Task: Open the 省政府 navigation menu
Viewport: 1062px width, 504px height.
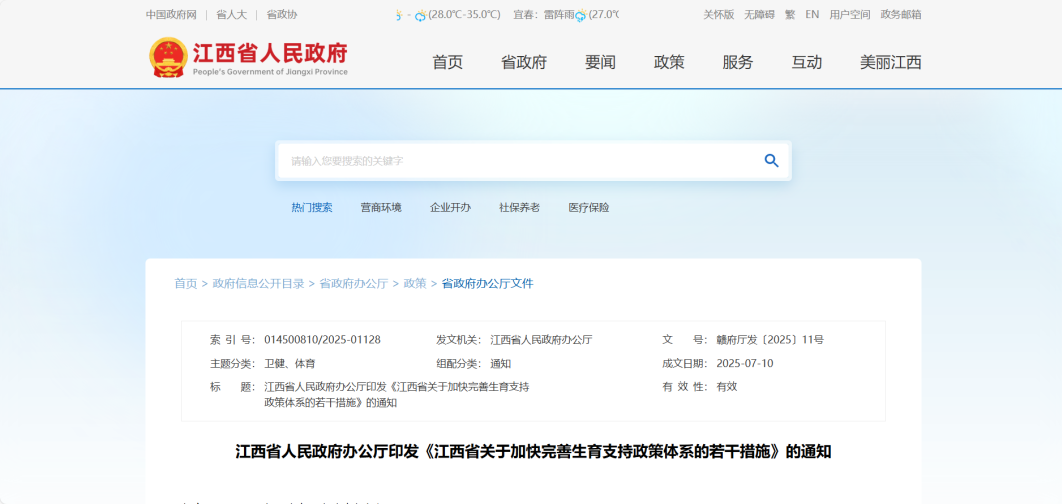Action: pos(523,62)
